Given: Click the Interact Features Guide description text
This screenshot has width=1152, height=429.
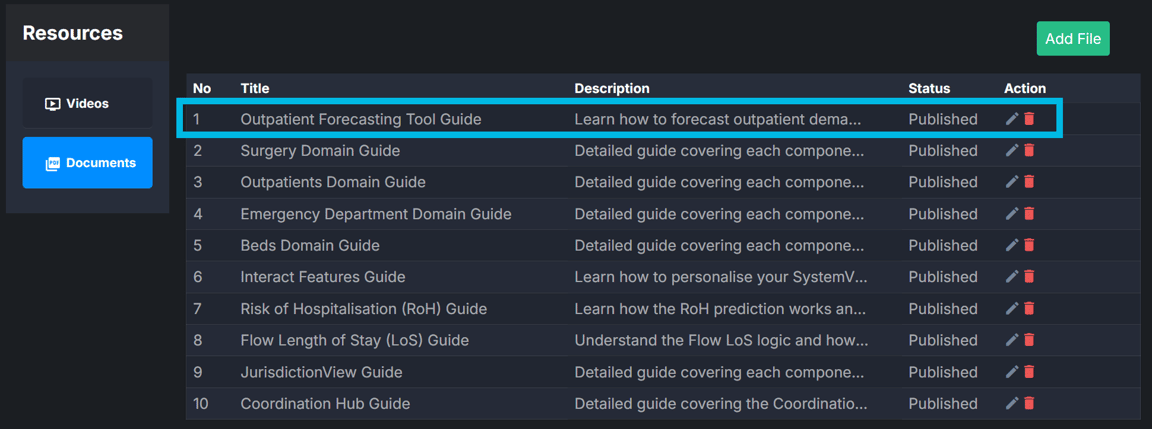Looking at the screenshot, I should [720, 277].
